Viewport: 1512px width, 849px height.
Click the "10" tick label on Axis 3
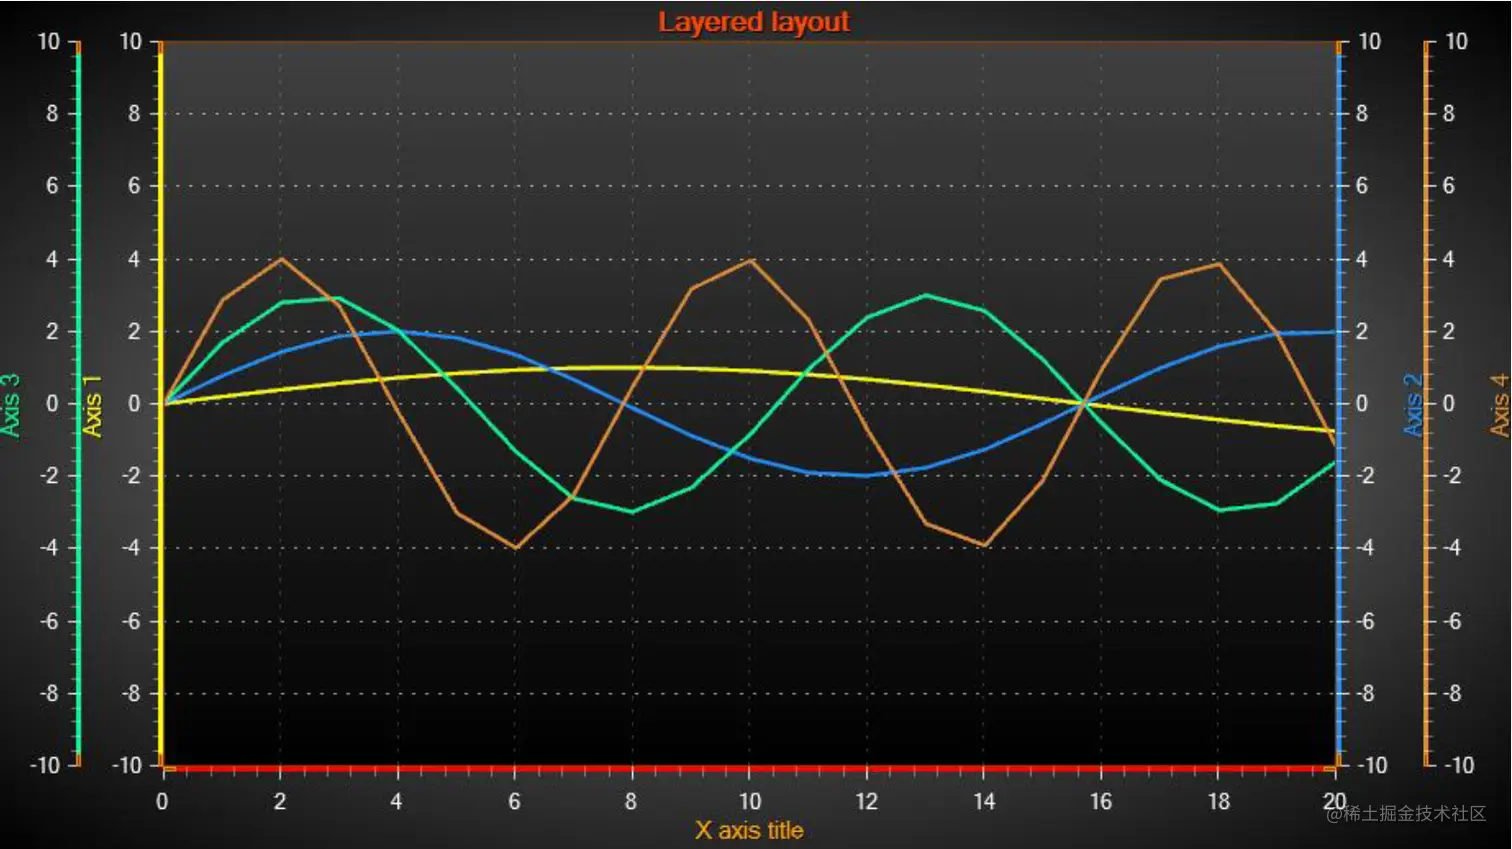pyautogui.click(x=49, y=41)
